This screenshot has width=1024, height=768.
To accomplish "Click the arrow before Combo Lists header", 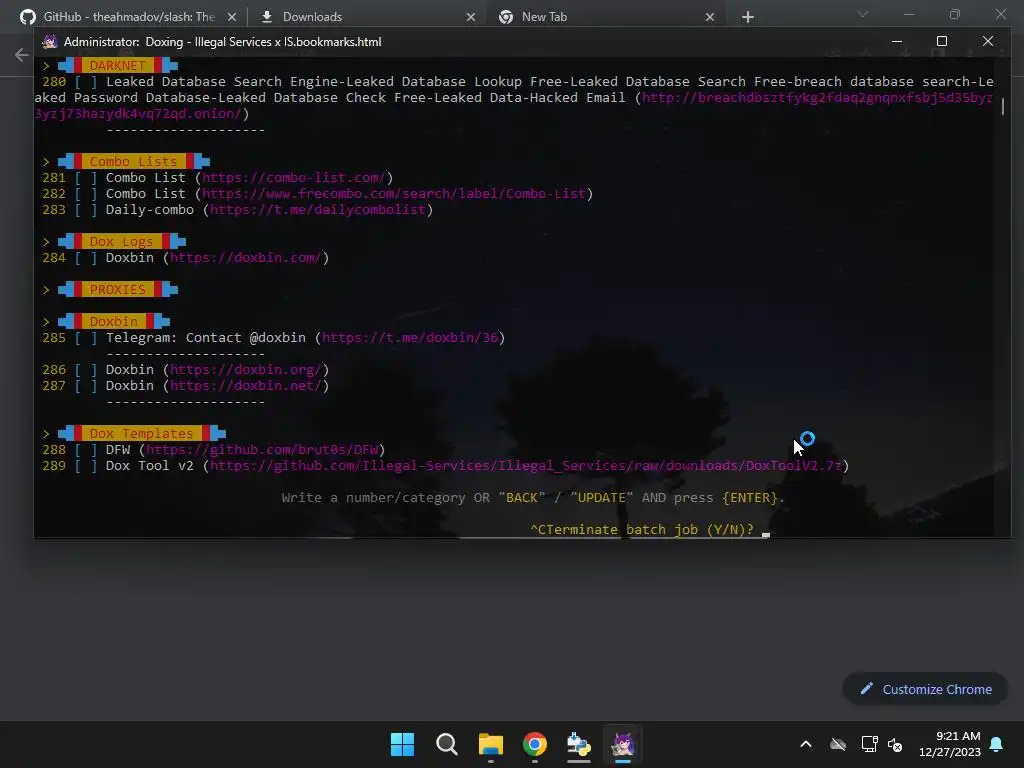I will [x=46, y=161].
